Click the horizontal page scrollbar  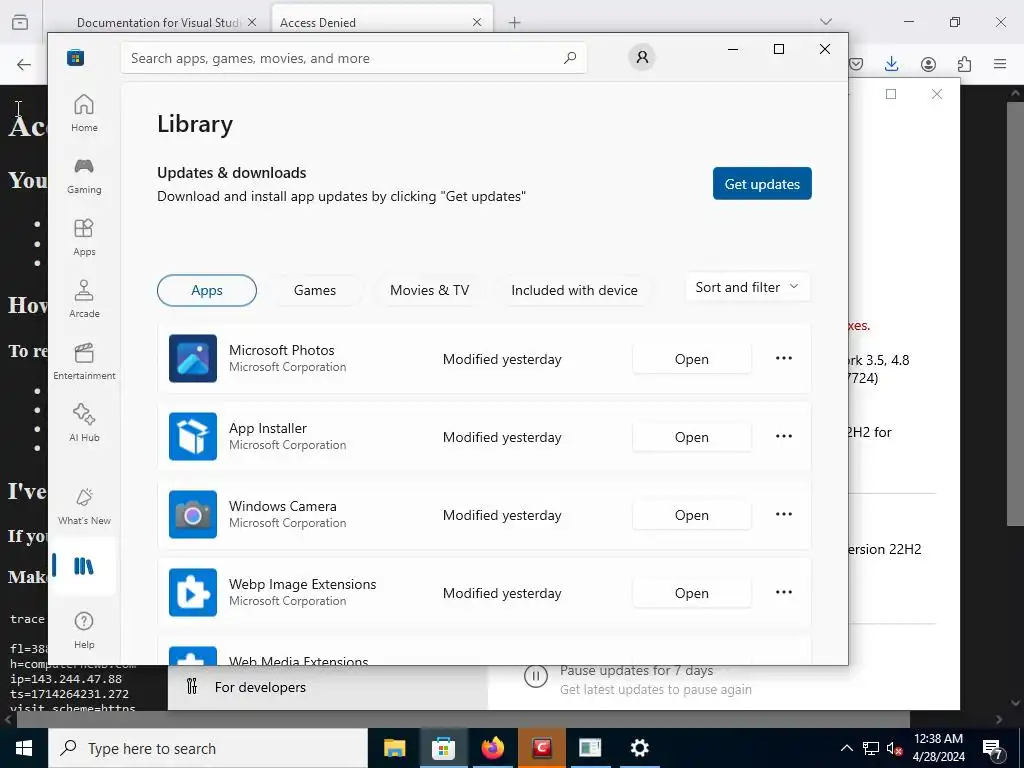(462, 719)
